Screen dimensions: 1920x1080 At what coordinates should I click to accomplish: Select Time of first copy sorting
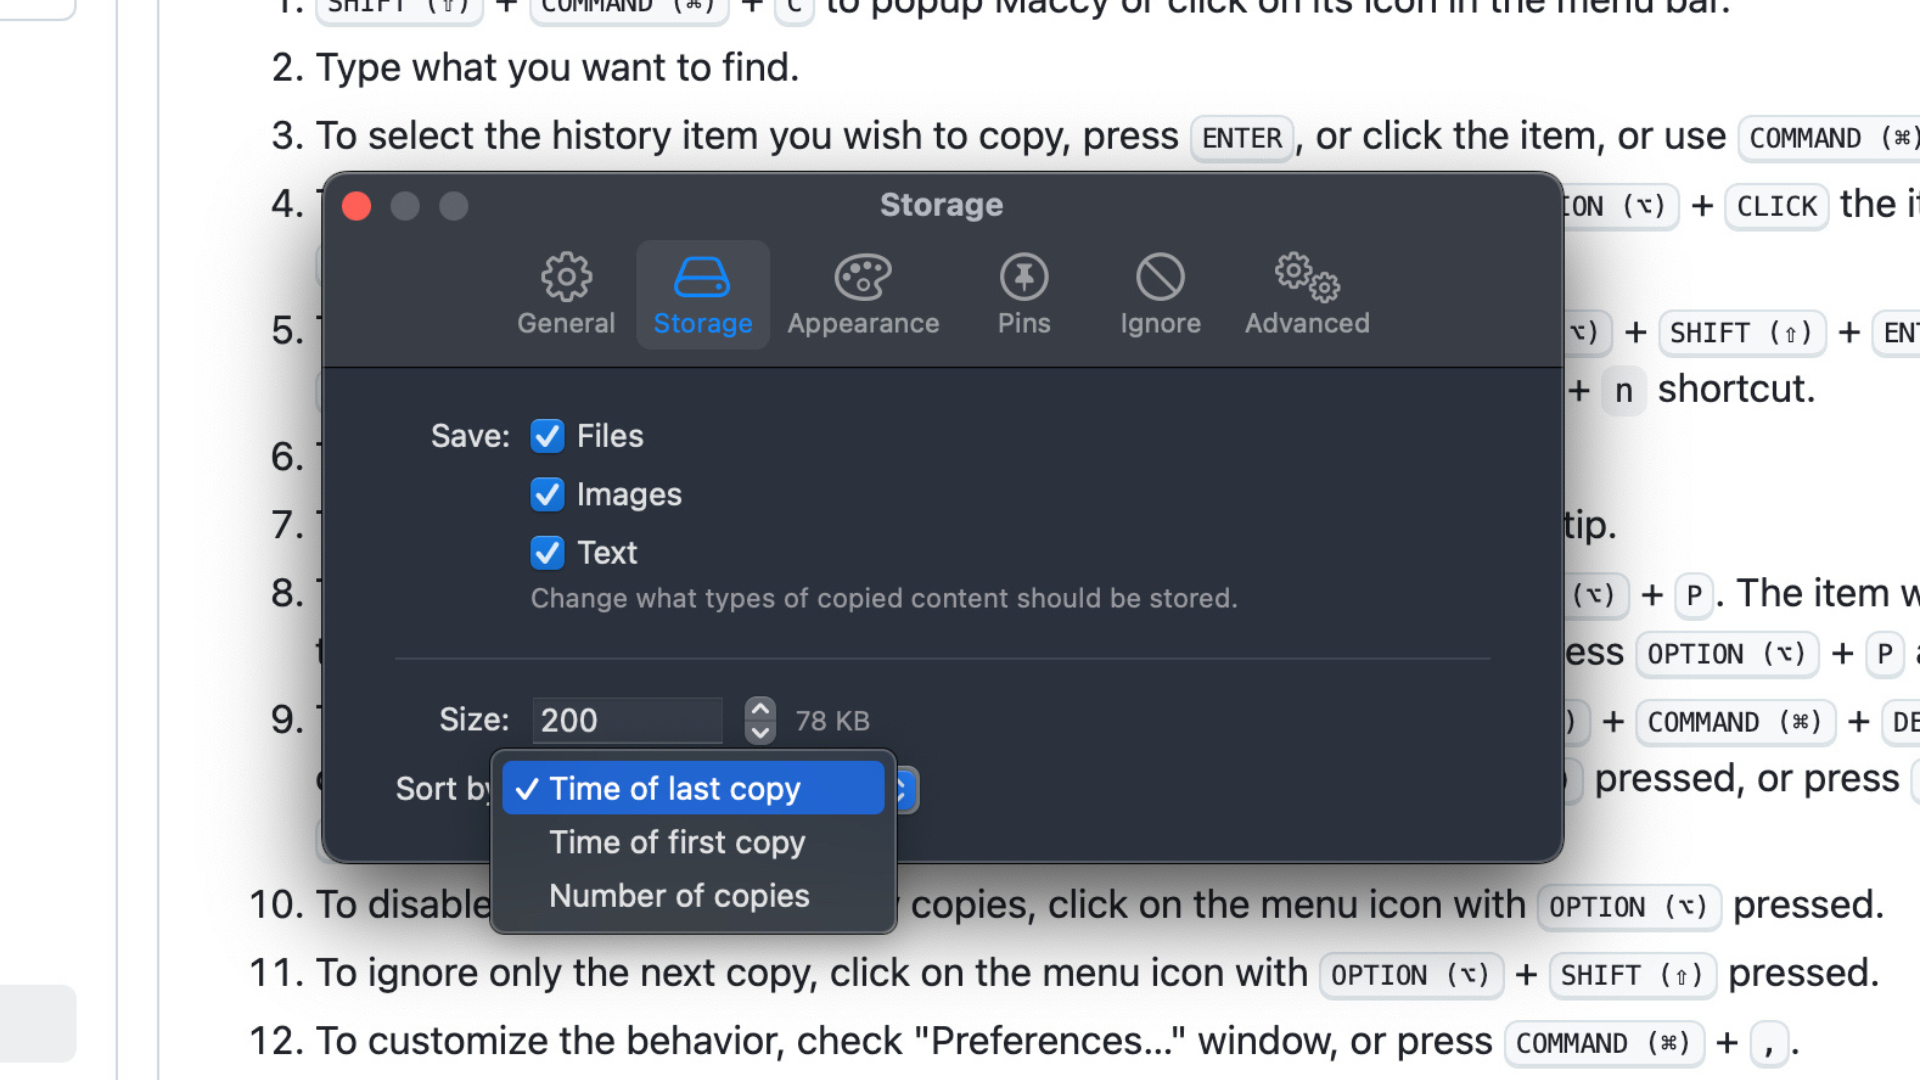pyautogui.click(x=677, y=841)
